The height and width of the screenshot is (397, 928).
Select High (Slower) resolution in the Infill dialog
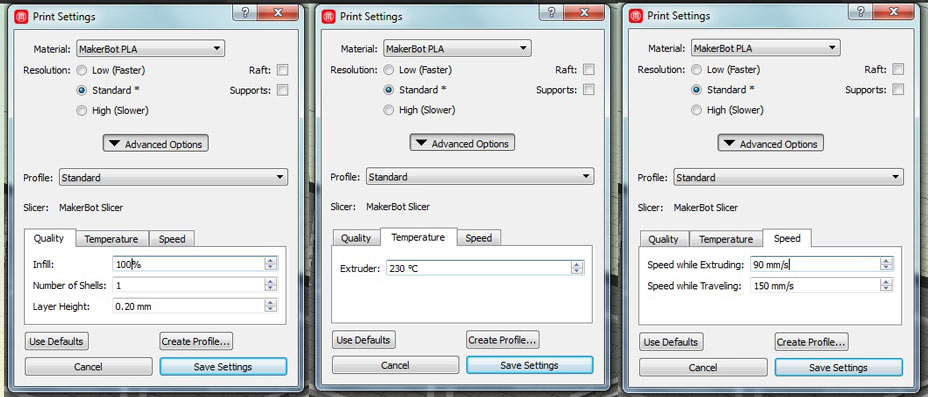(x=82, y=111)
